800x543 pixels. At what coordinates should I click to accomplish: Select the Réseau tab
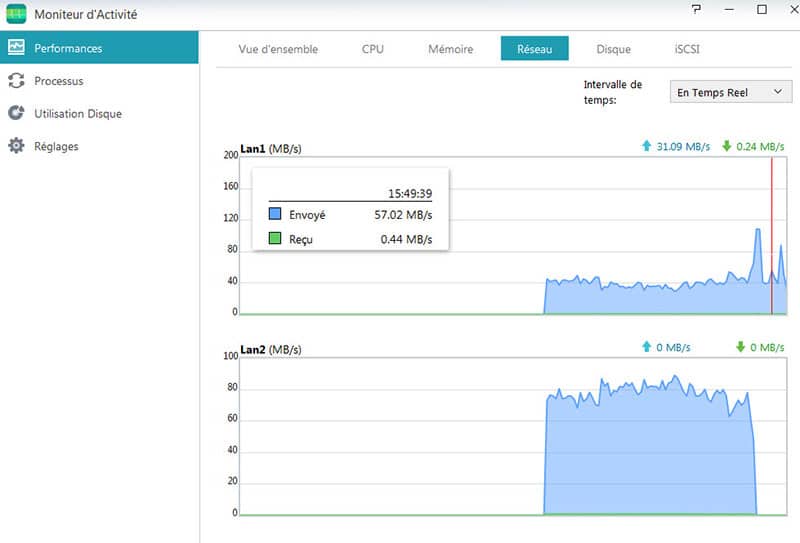click(535, 48)
